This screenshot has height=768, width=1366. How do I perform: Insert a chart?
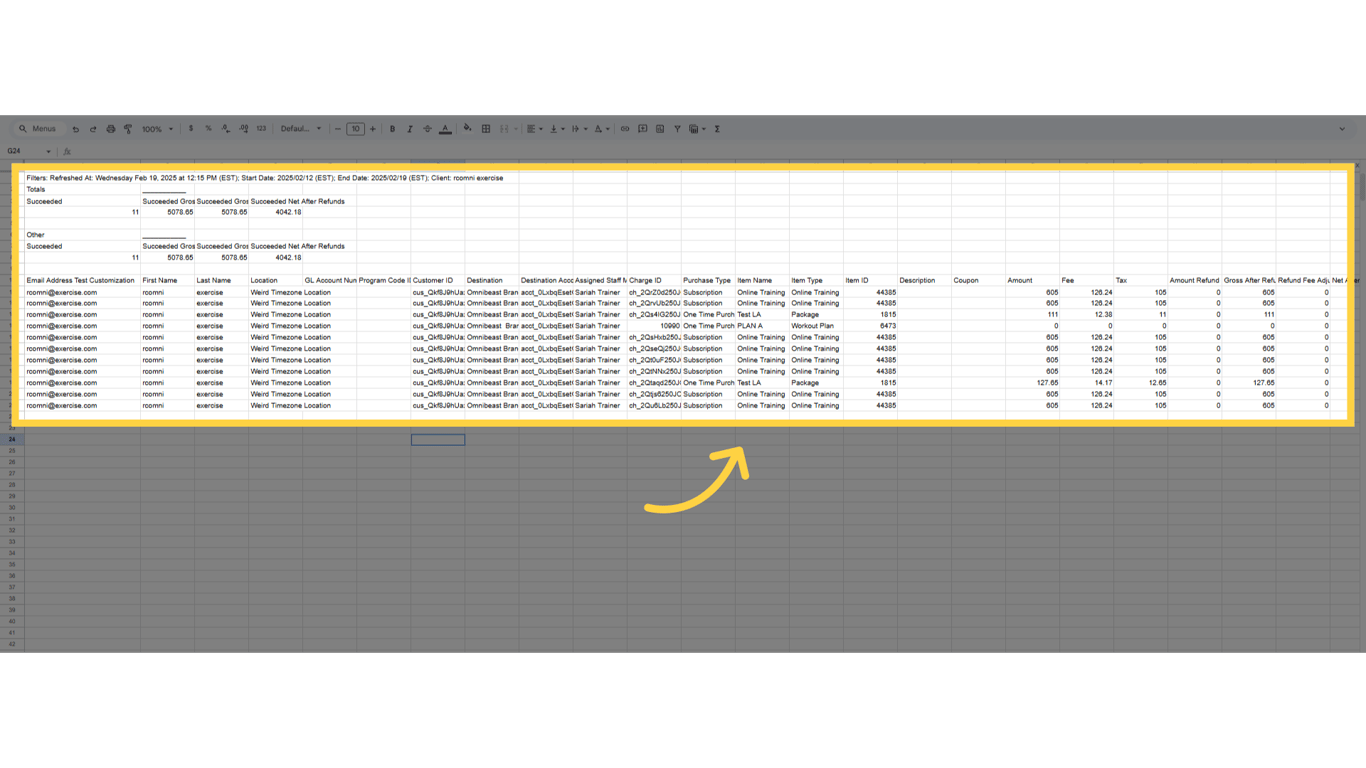[x=659, y=128]
